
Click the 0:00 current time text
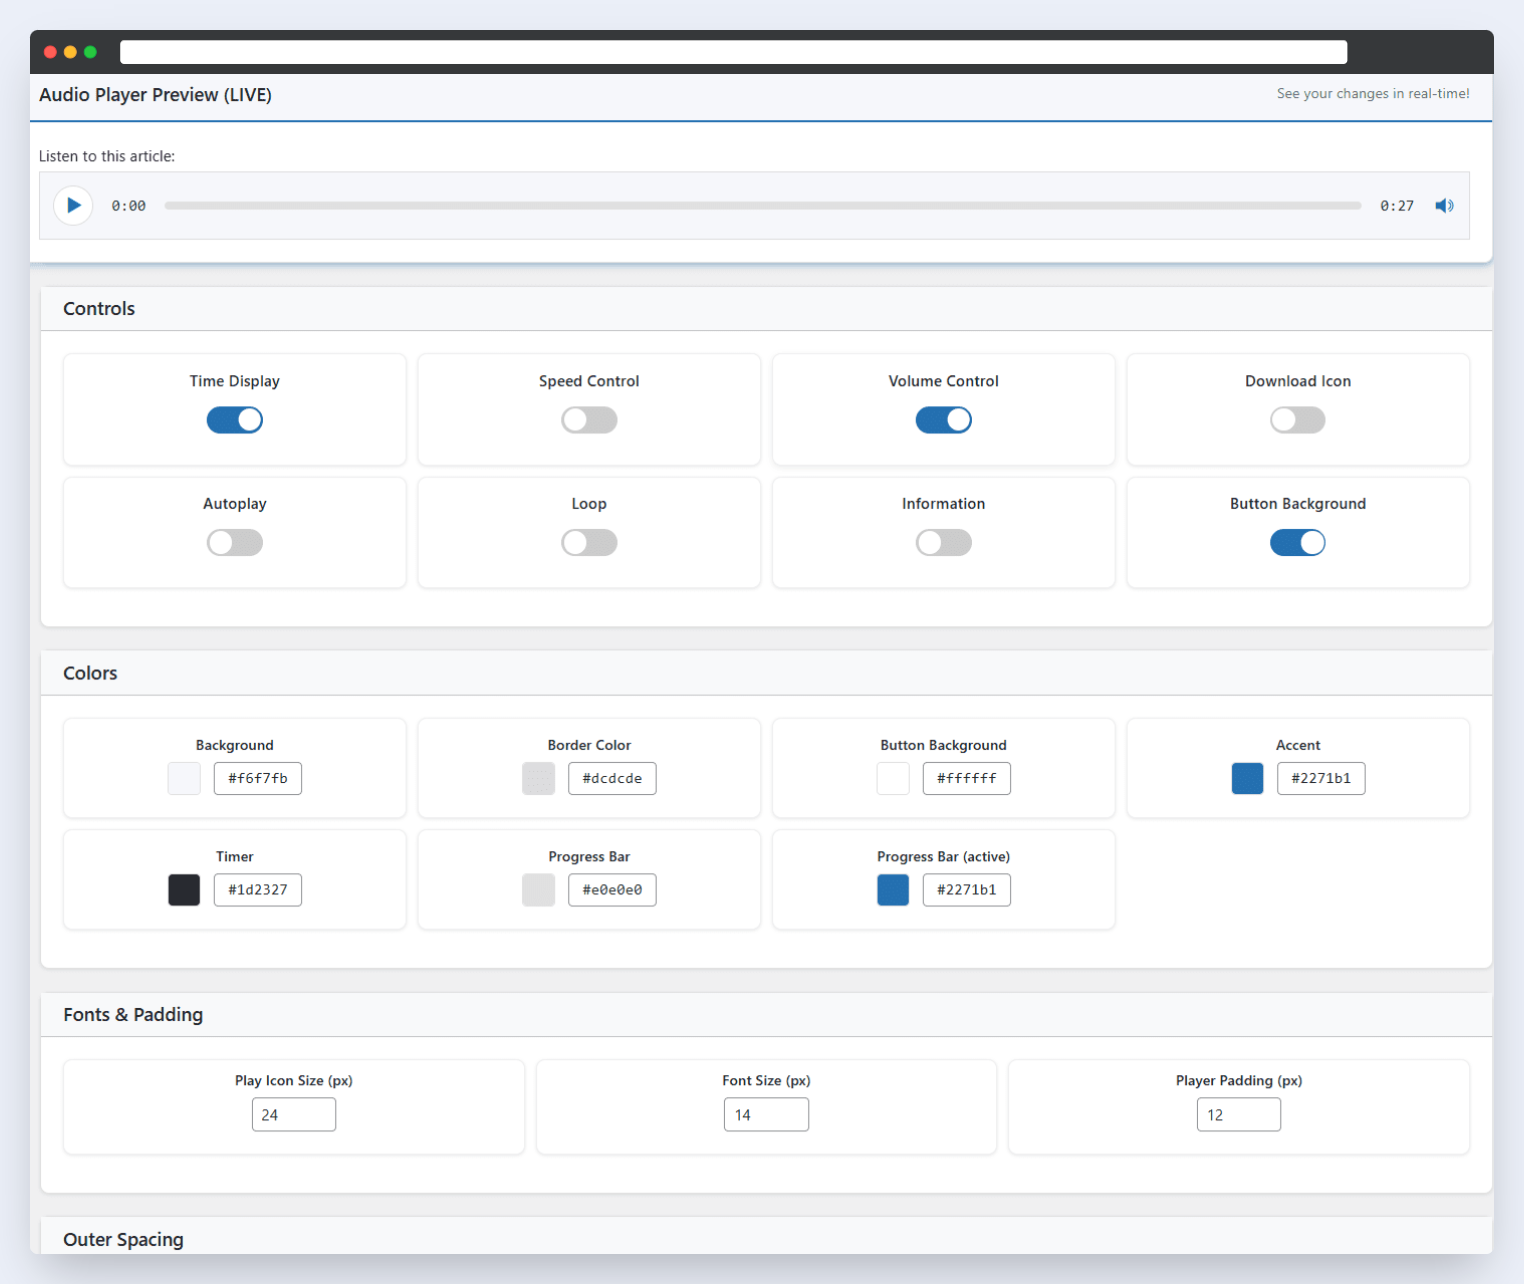click(x=128, y=206)
